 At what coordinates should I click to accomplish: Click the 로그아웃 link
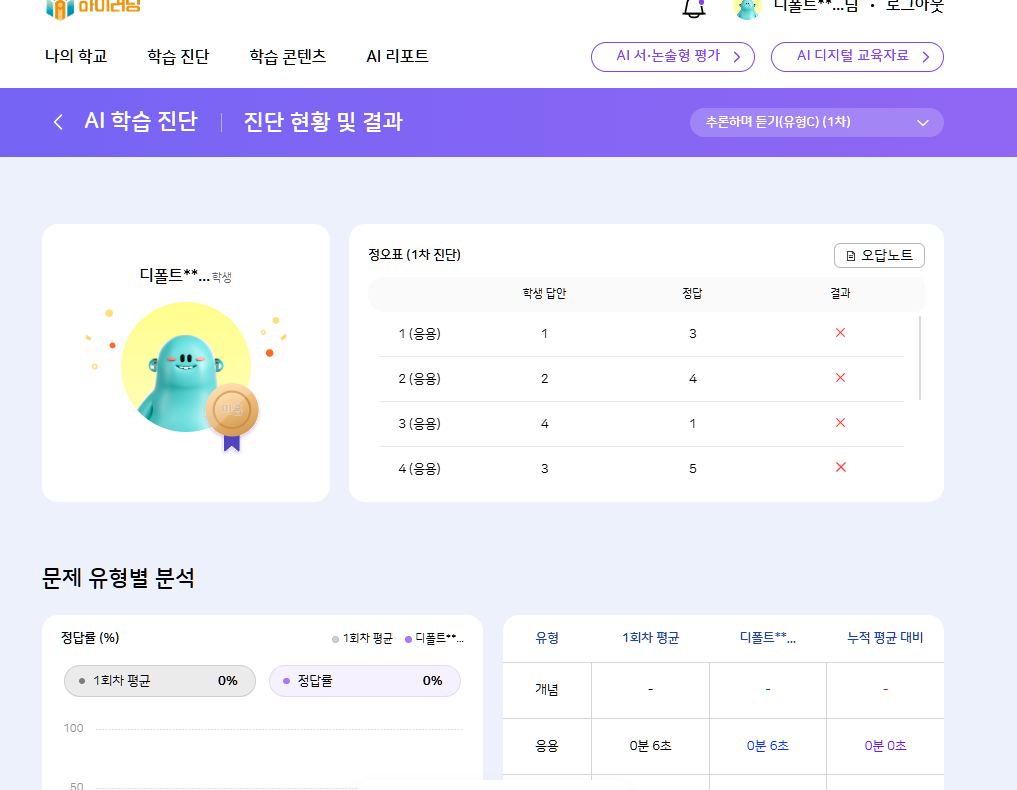tap(913, 5)
